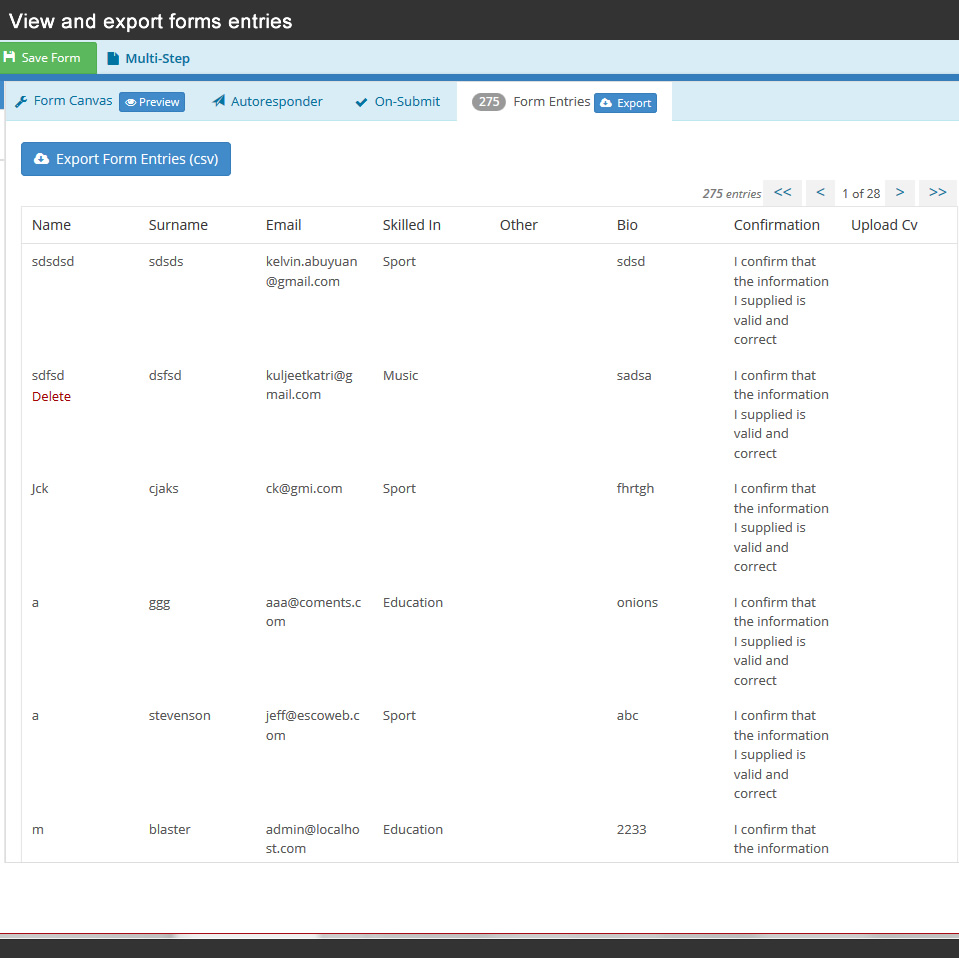Viewport: 959px width, 958px height.
Task: Go to first page of entries
Action: tap(782, 193)
